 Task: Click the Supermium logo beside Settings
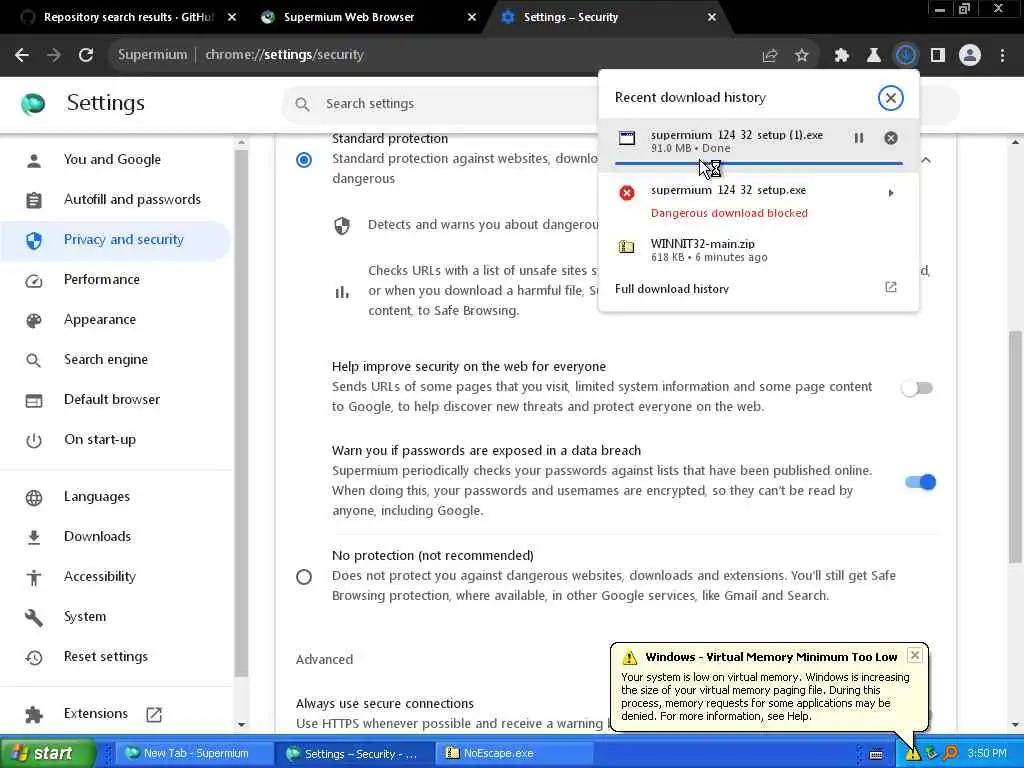[x=33, y=104]
